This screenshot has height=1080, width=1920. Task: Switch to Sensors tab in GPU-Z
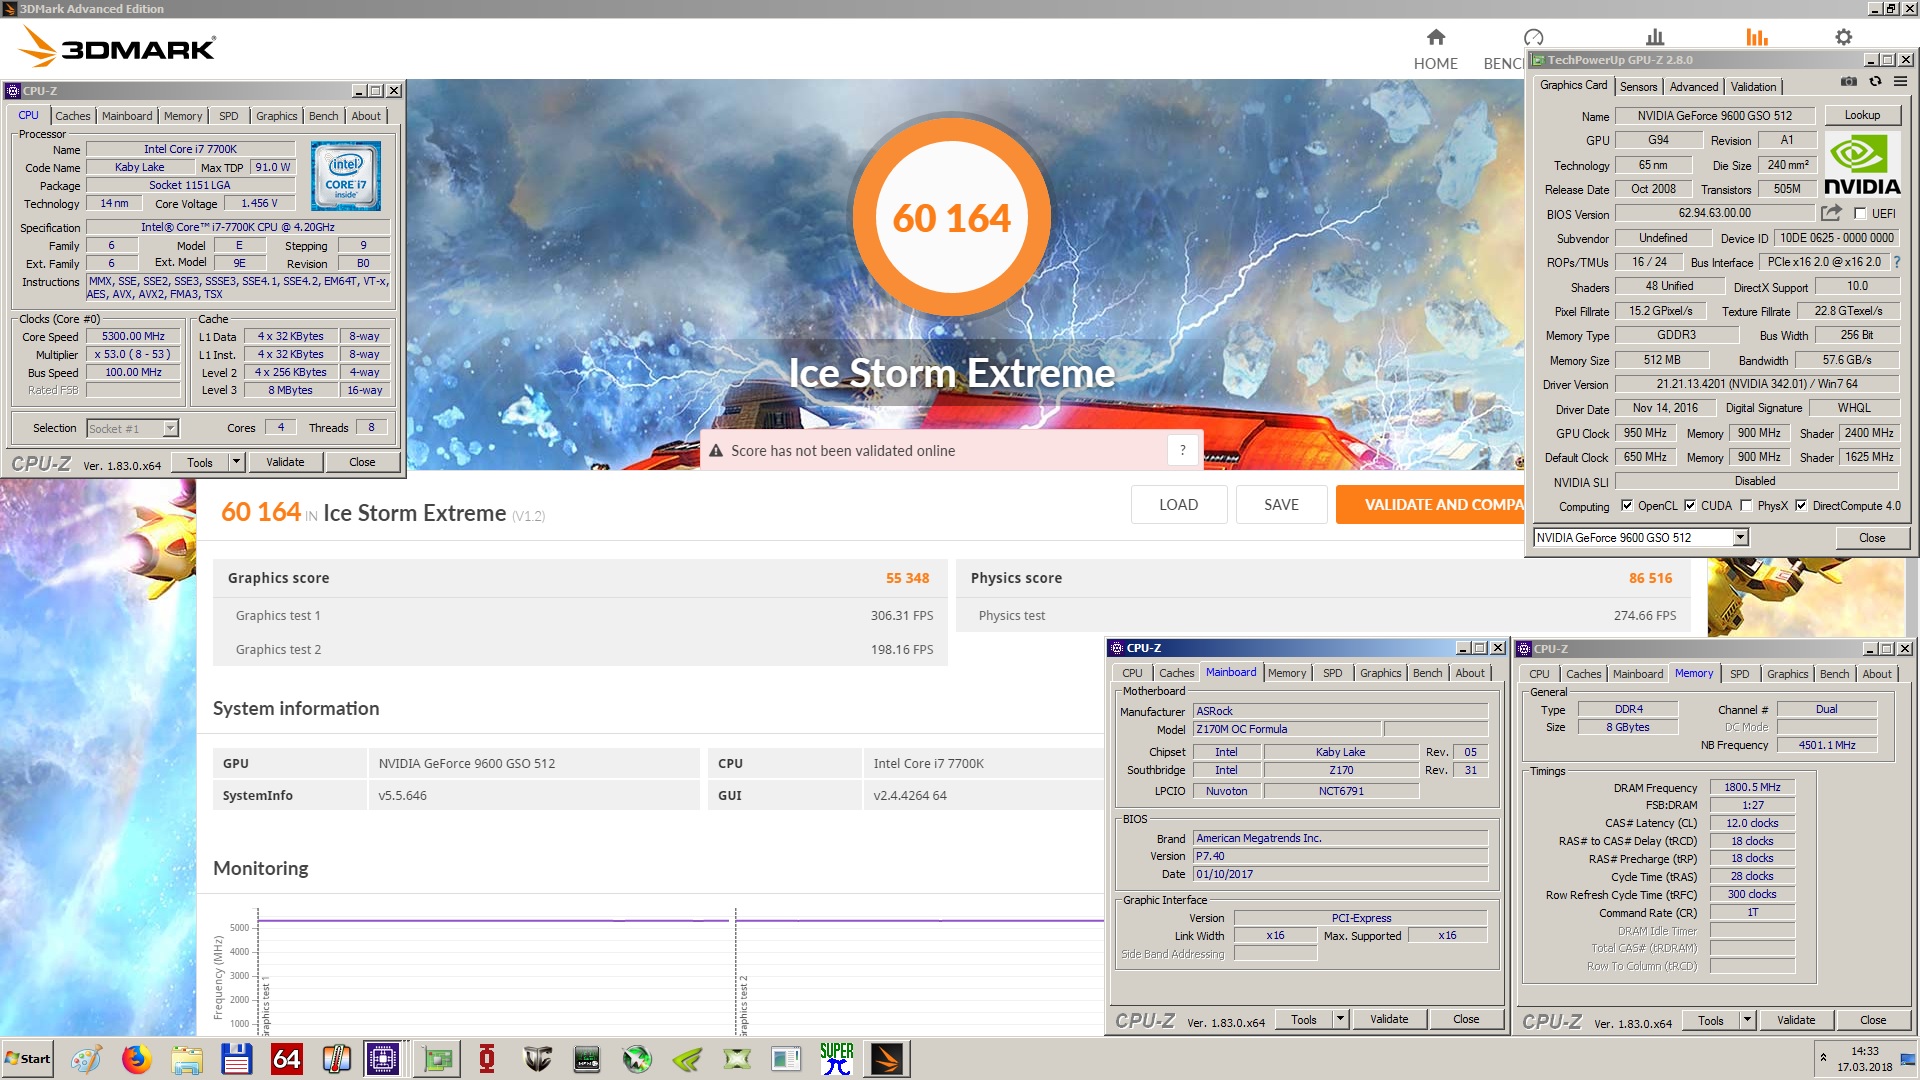(x=1638, y=87)
